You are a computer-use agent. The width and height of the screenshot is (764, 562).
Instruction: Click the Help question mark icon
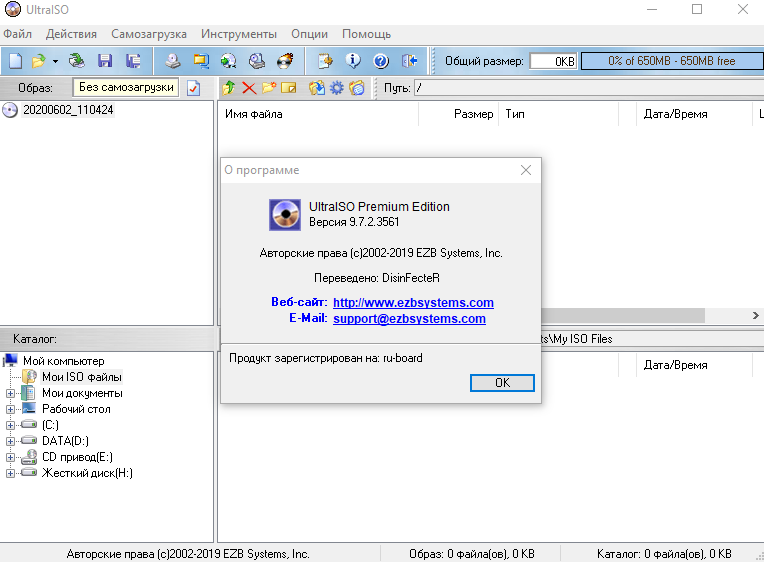[x=381, y=61]
